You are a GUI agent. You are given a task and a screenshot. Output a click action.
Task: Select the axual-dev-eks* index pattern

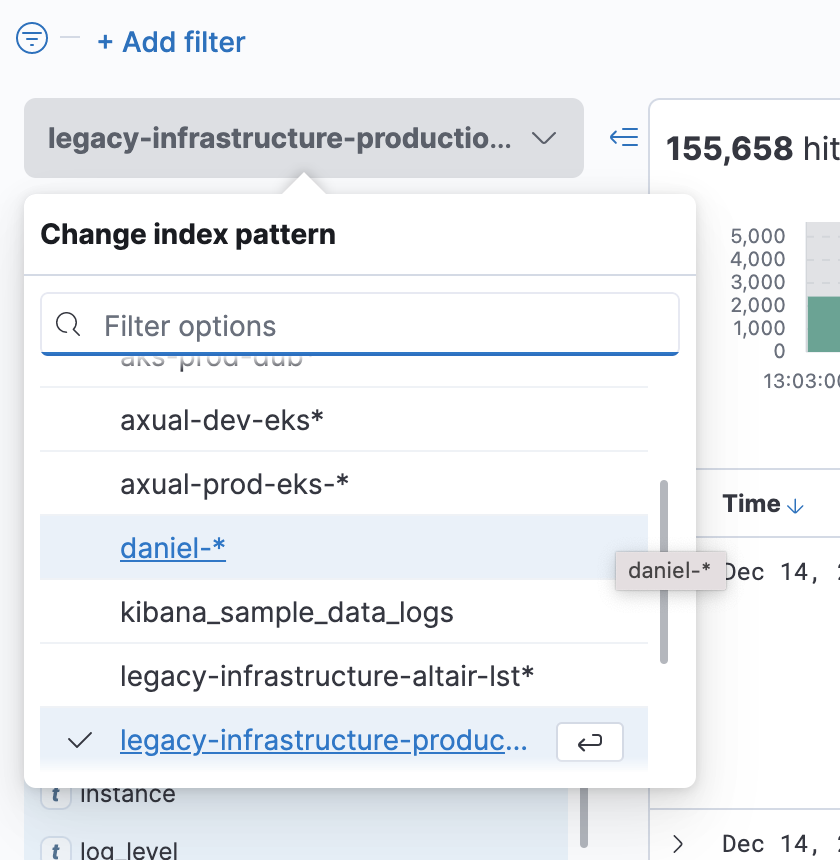tap(222, 420)
